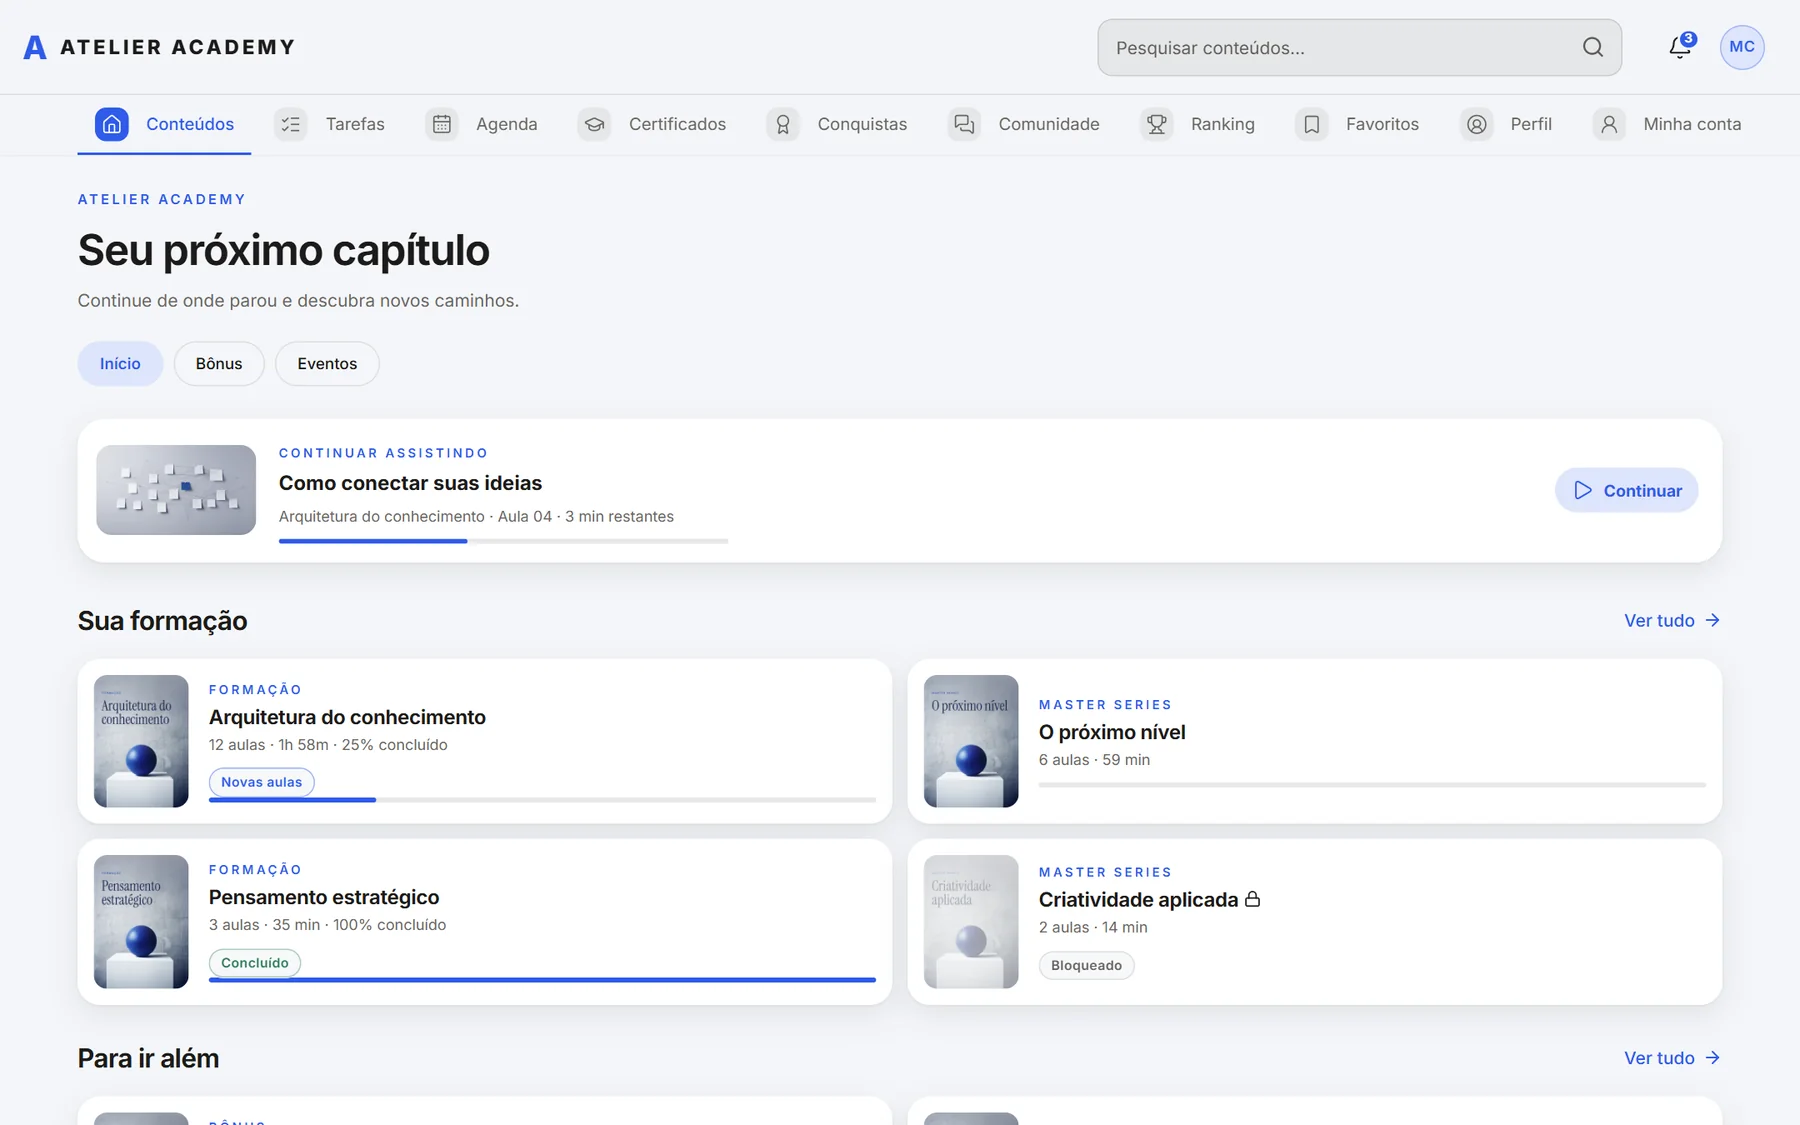Select the Bônus filter pill
1800x1125 pixels.
coord(219,364)
